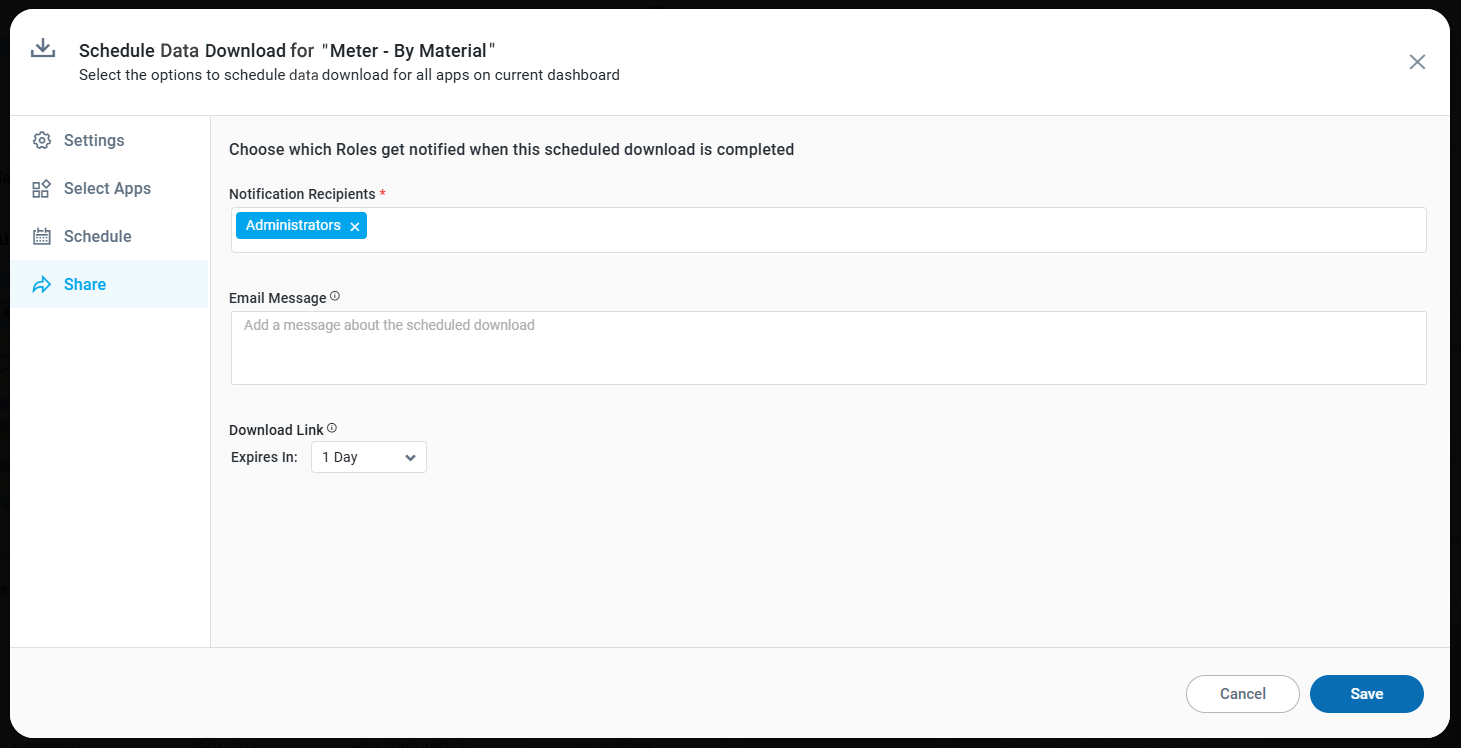Select the Share tab label
Image resolution: width=1461 pixels, height=748 pixels.
click(x=85, y=284)
